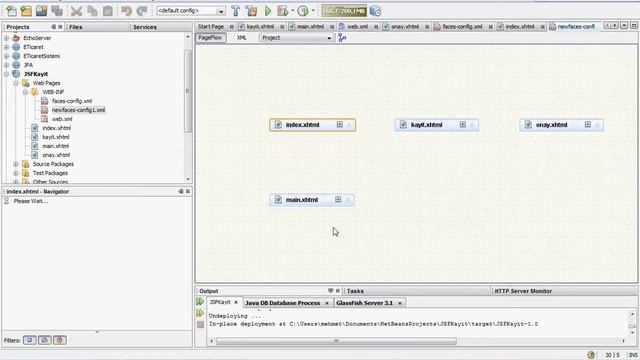
Task: Debug the main project
Action: coord(282,11)
